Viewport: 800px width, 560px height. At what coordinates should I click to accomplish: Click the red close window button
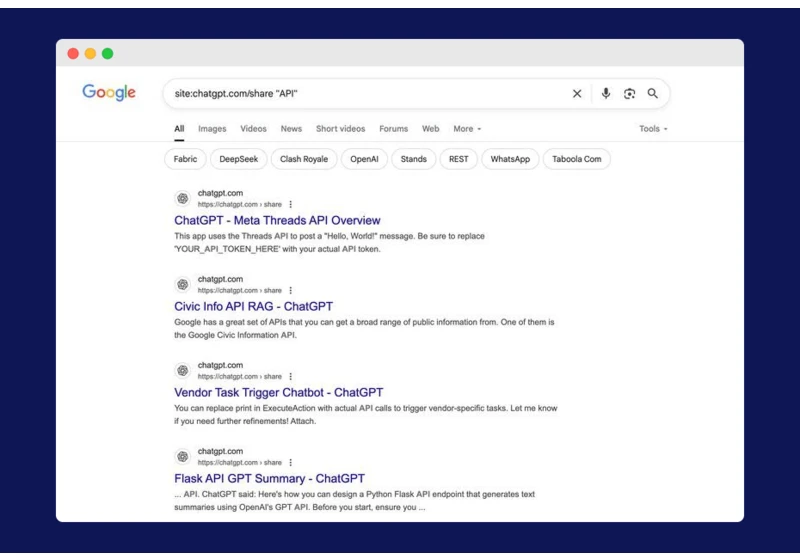(x=73, y=54)
